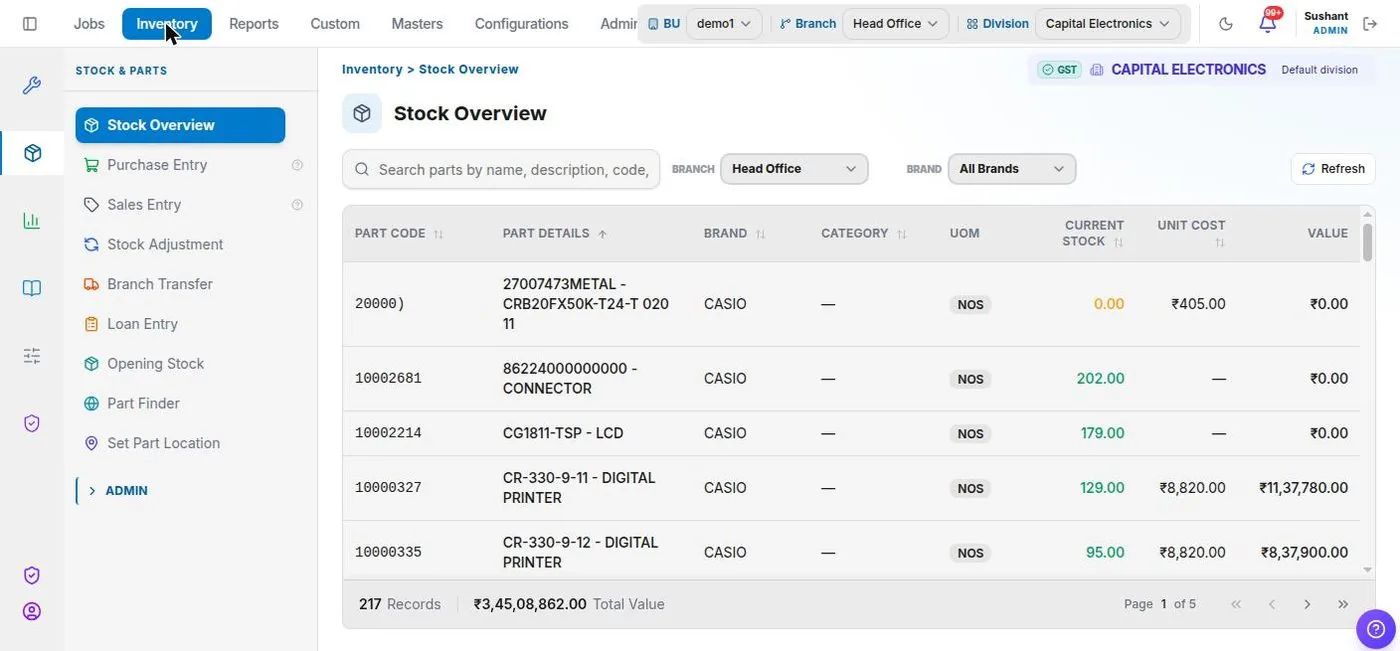Click the Stock Overview cube header icon
The width and height of the screenshot is (1400, 651).
pyautogui.click(x=362, y=113)
